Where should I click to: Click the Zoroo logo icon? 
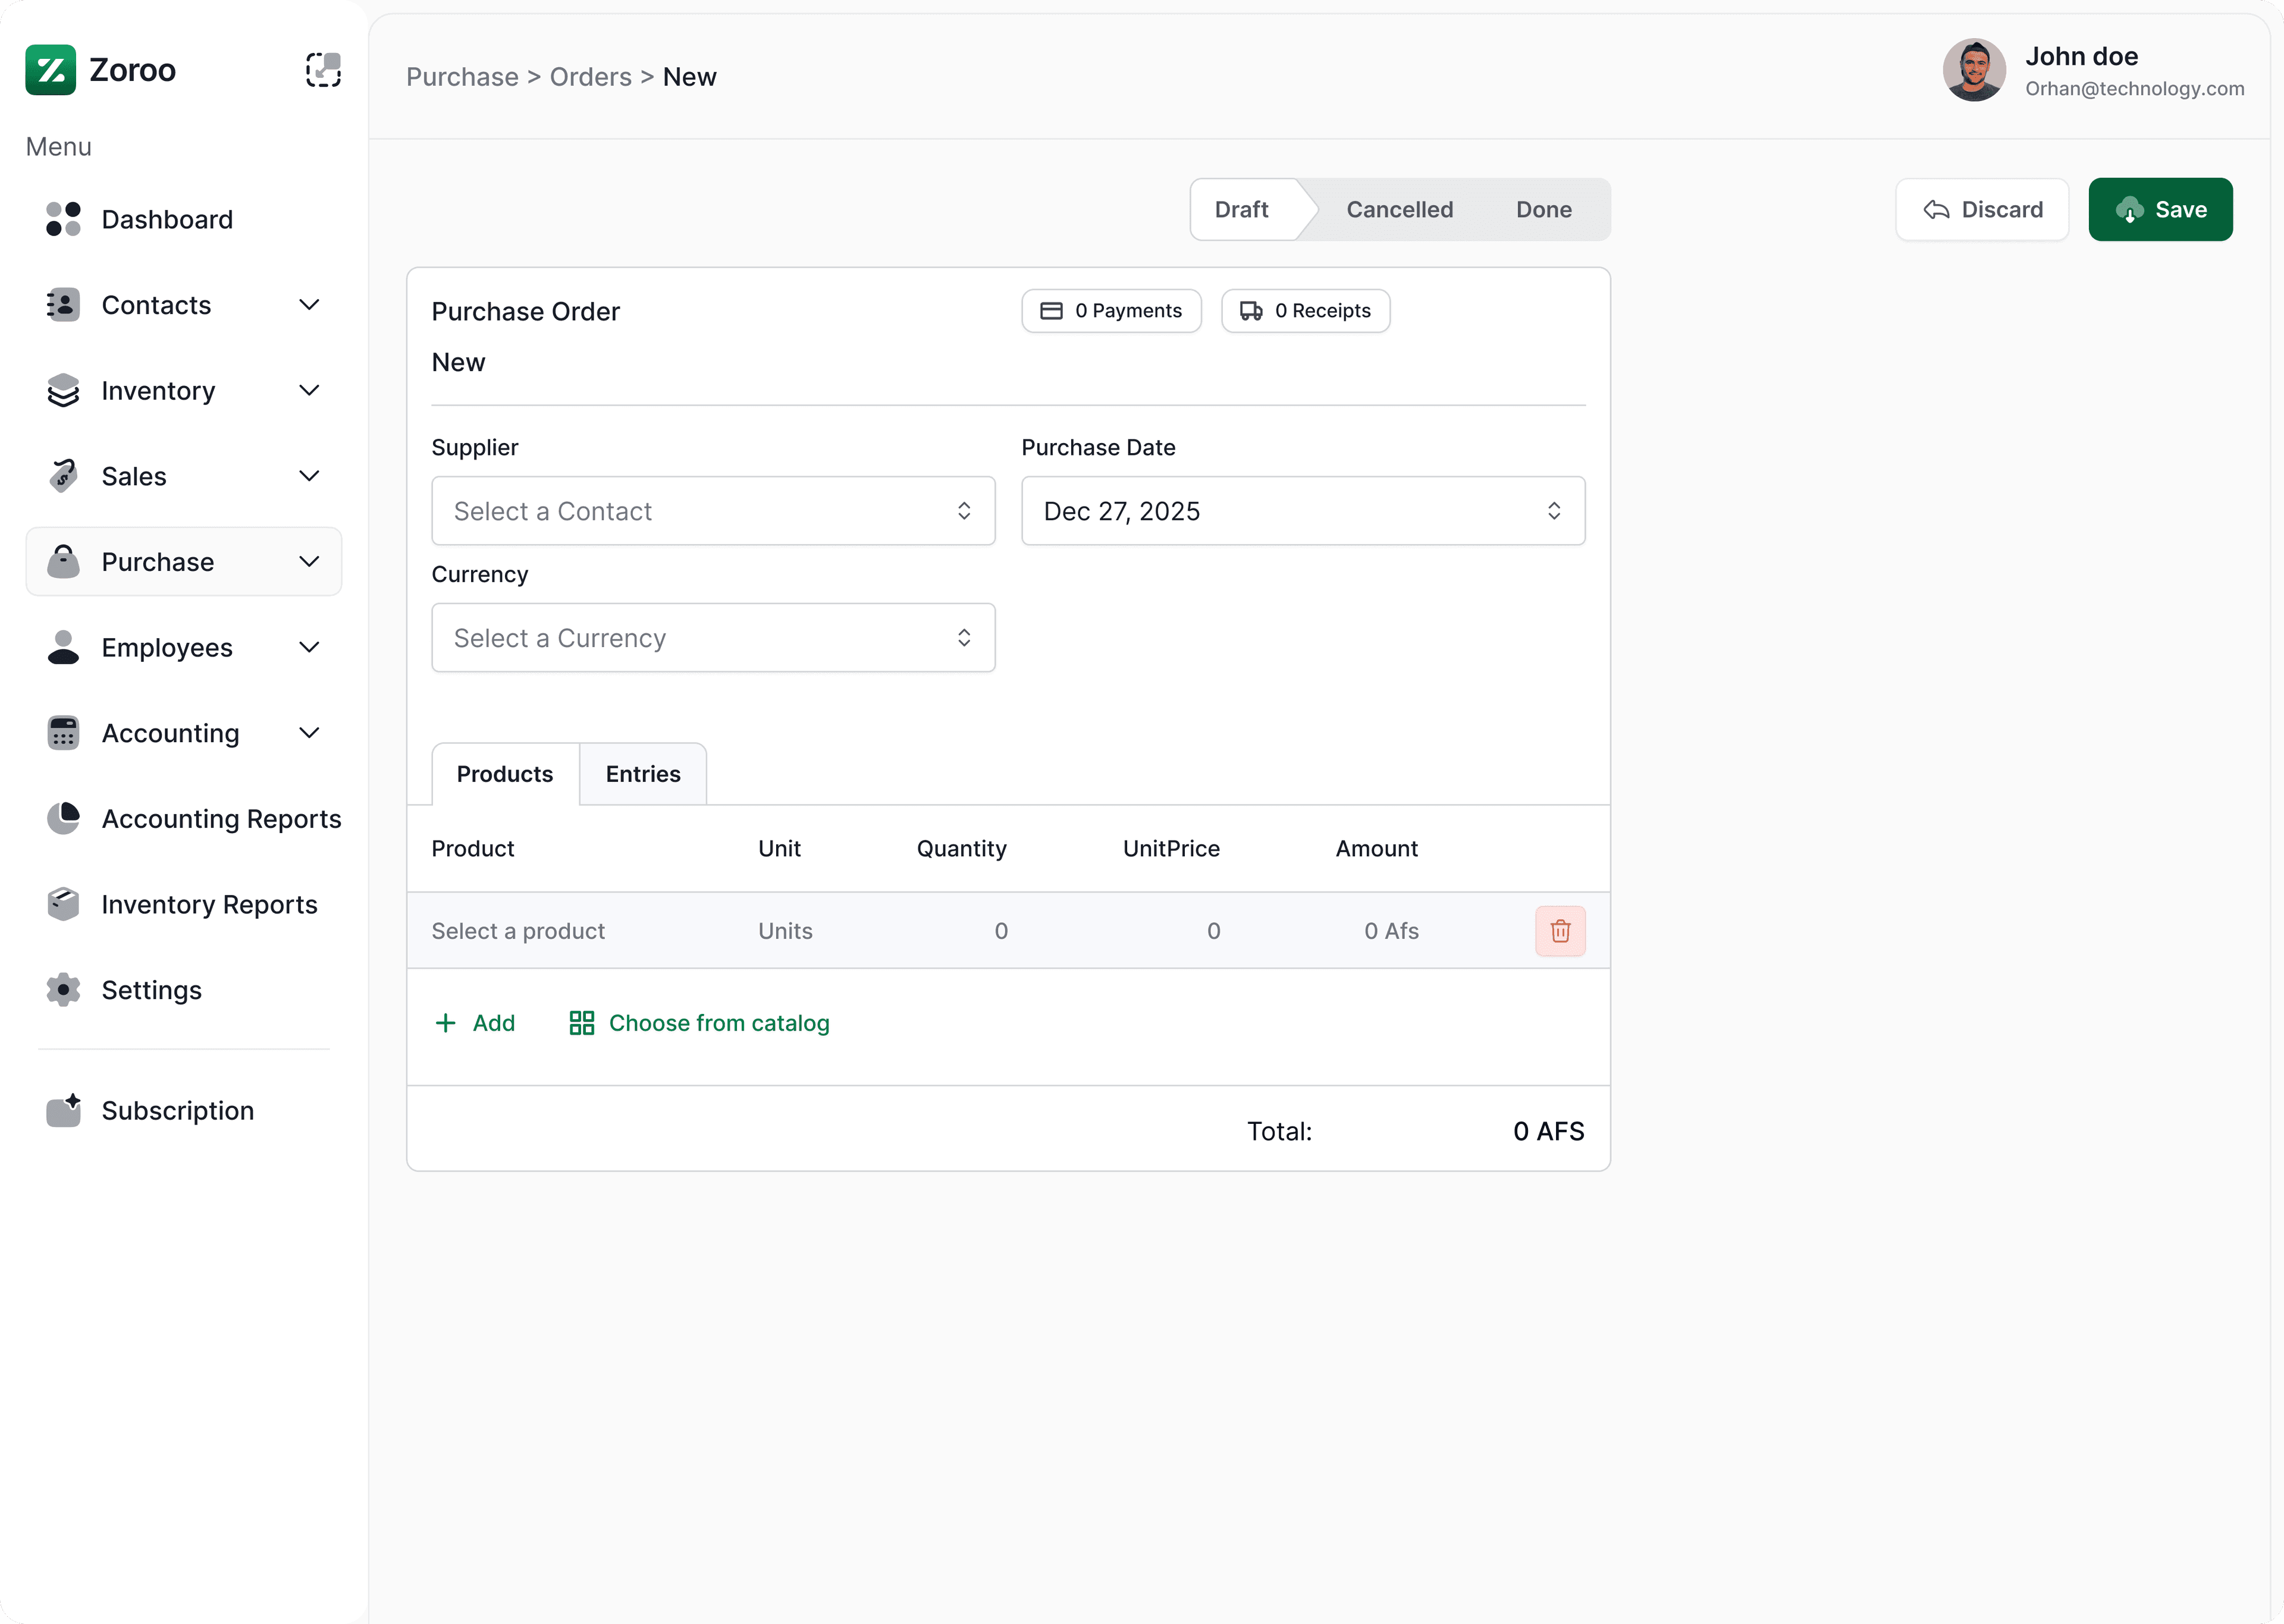point(51,70)
